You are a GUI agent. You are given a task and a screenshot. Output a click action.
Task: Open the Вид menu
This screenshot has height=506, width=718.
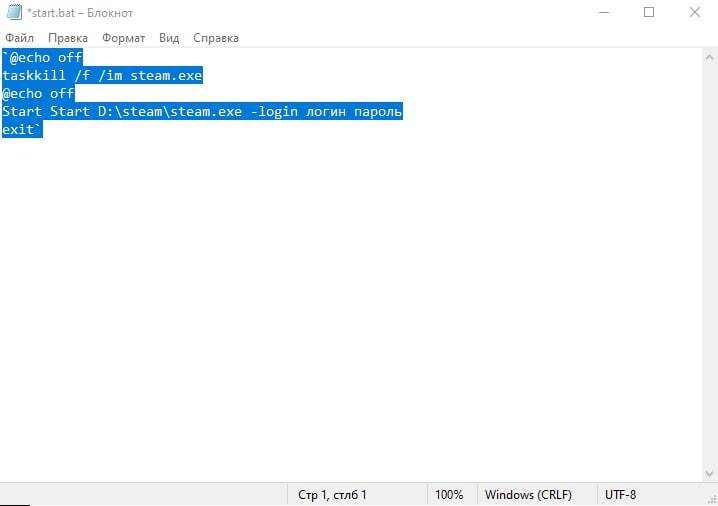pos(169,38)
